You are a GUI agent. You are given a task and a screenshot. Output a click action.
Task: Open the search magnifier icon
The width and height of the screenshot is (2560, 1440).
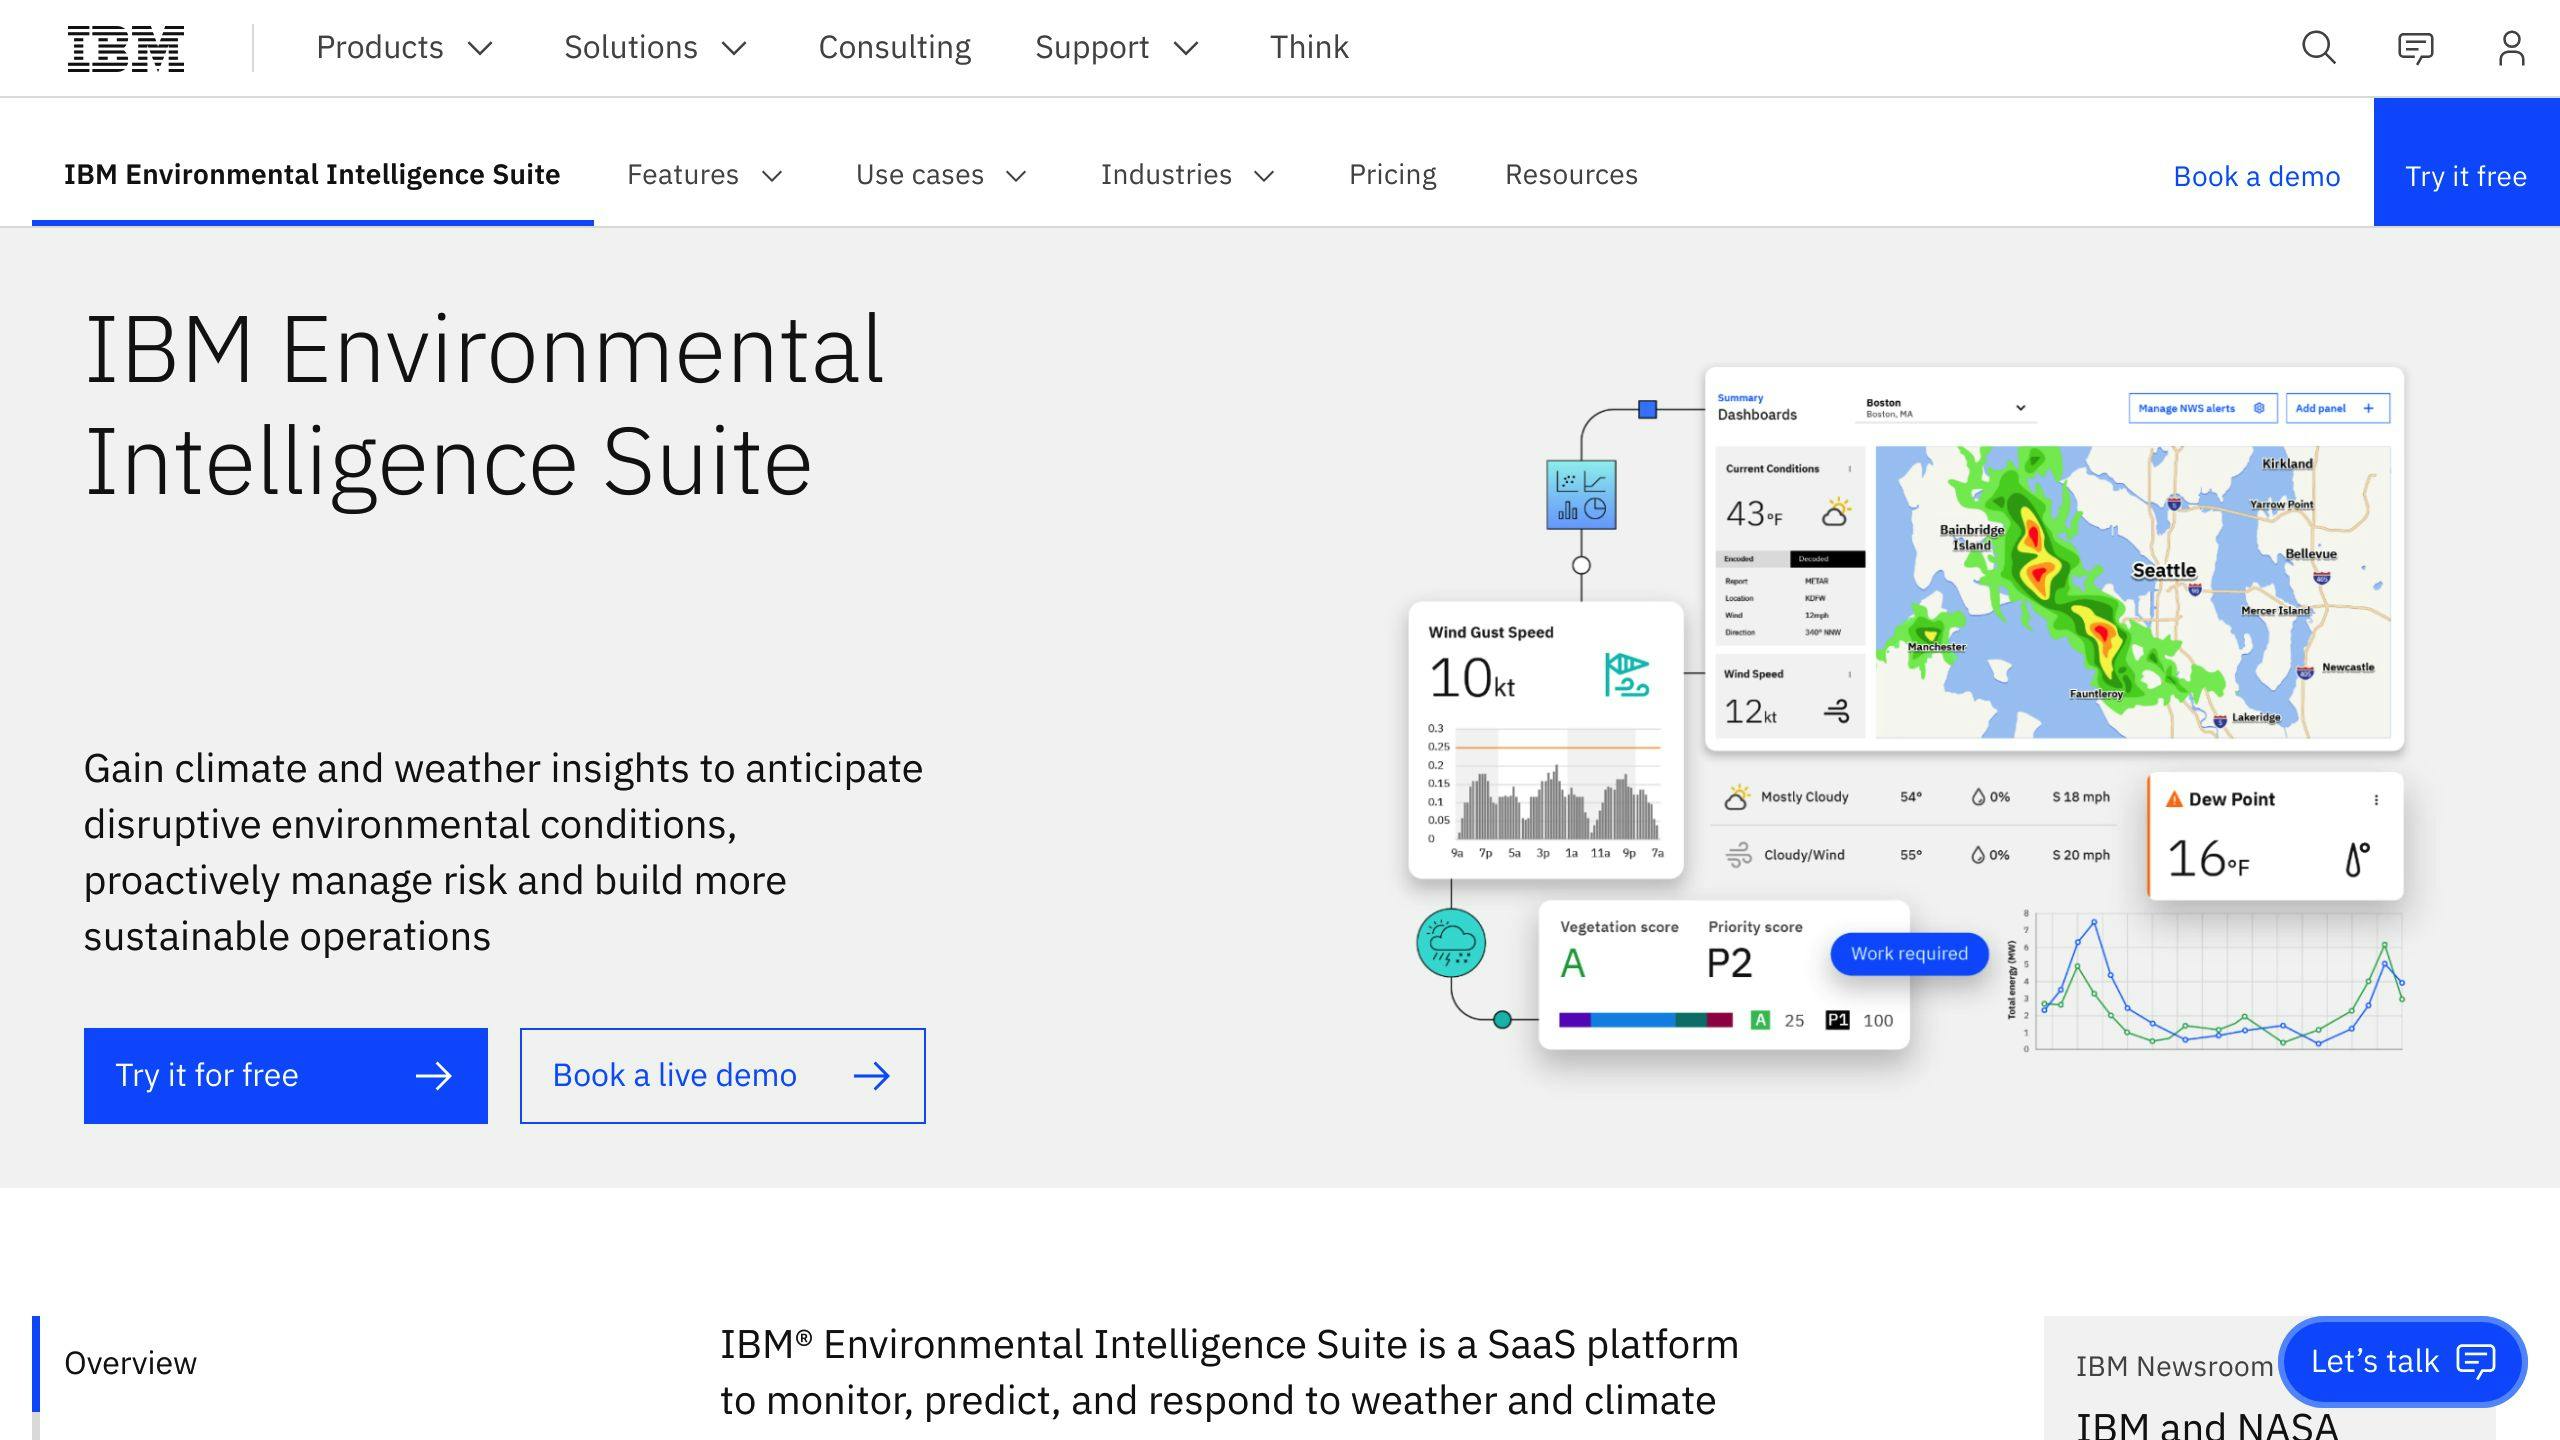2319,48
